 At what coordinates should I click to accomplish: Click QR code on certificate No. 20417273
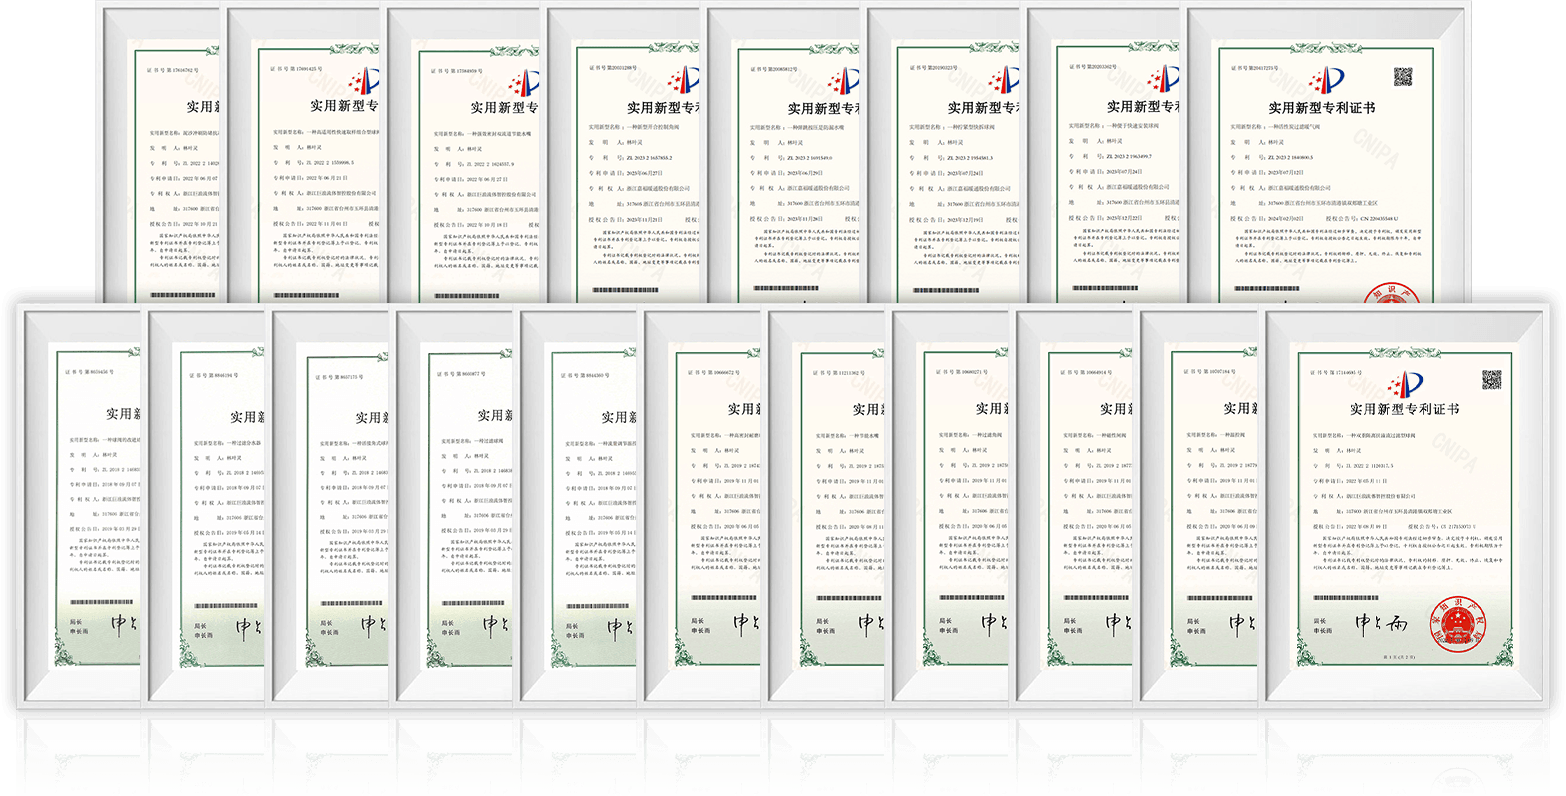click(x=1403, y=77)
